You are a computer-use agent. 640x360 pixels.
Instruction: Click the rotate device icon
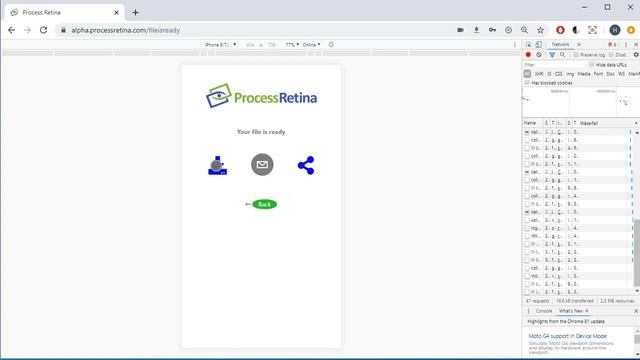pos(331,44)
